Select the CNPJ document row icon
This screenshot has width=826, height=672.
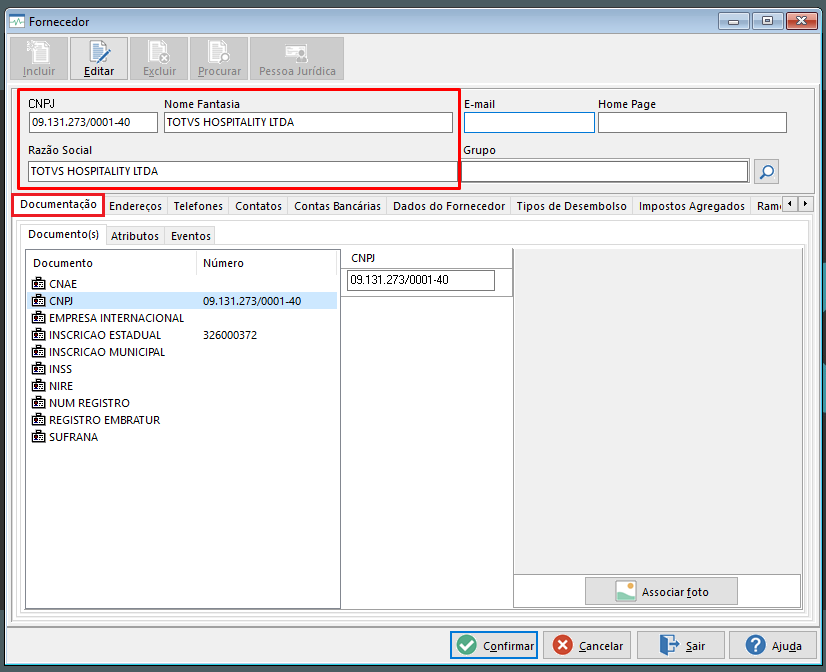click(38, 301)
